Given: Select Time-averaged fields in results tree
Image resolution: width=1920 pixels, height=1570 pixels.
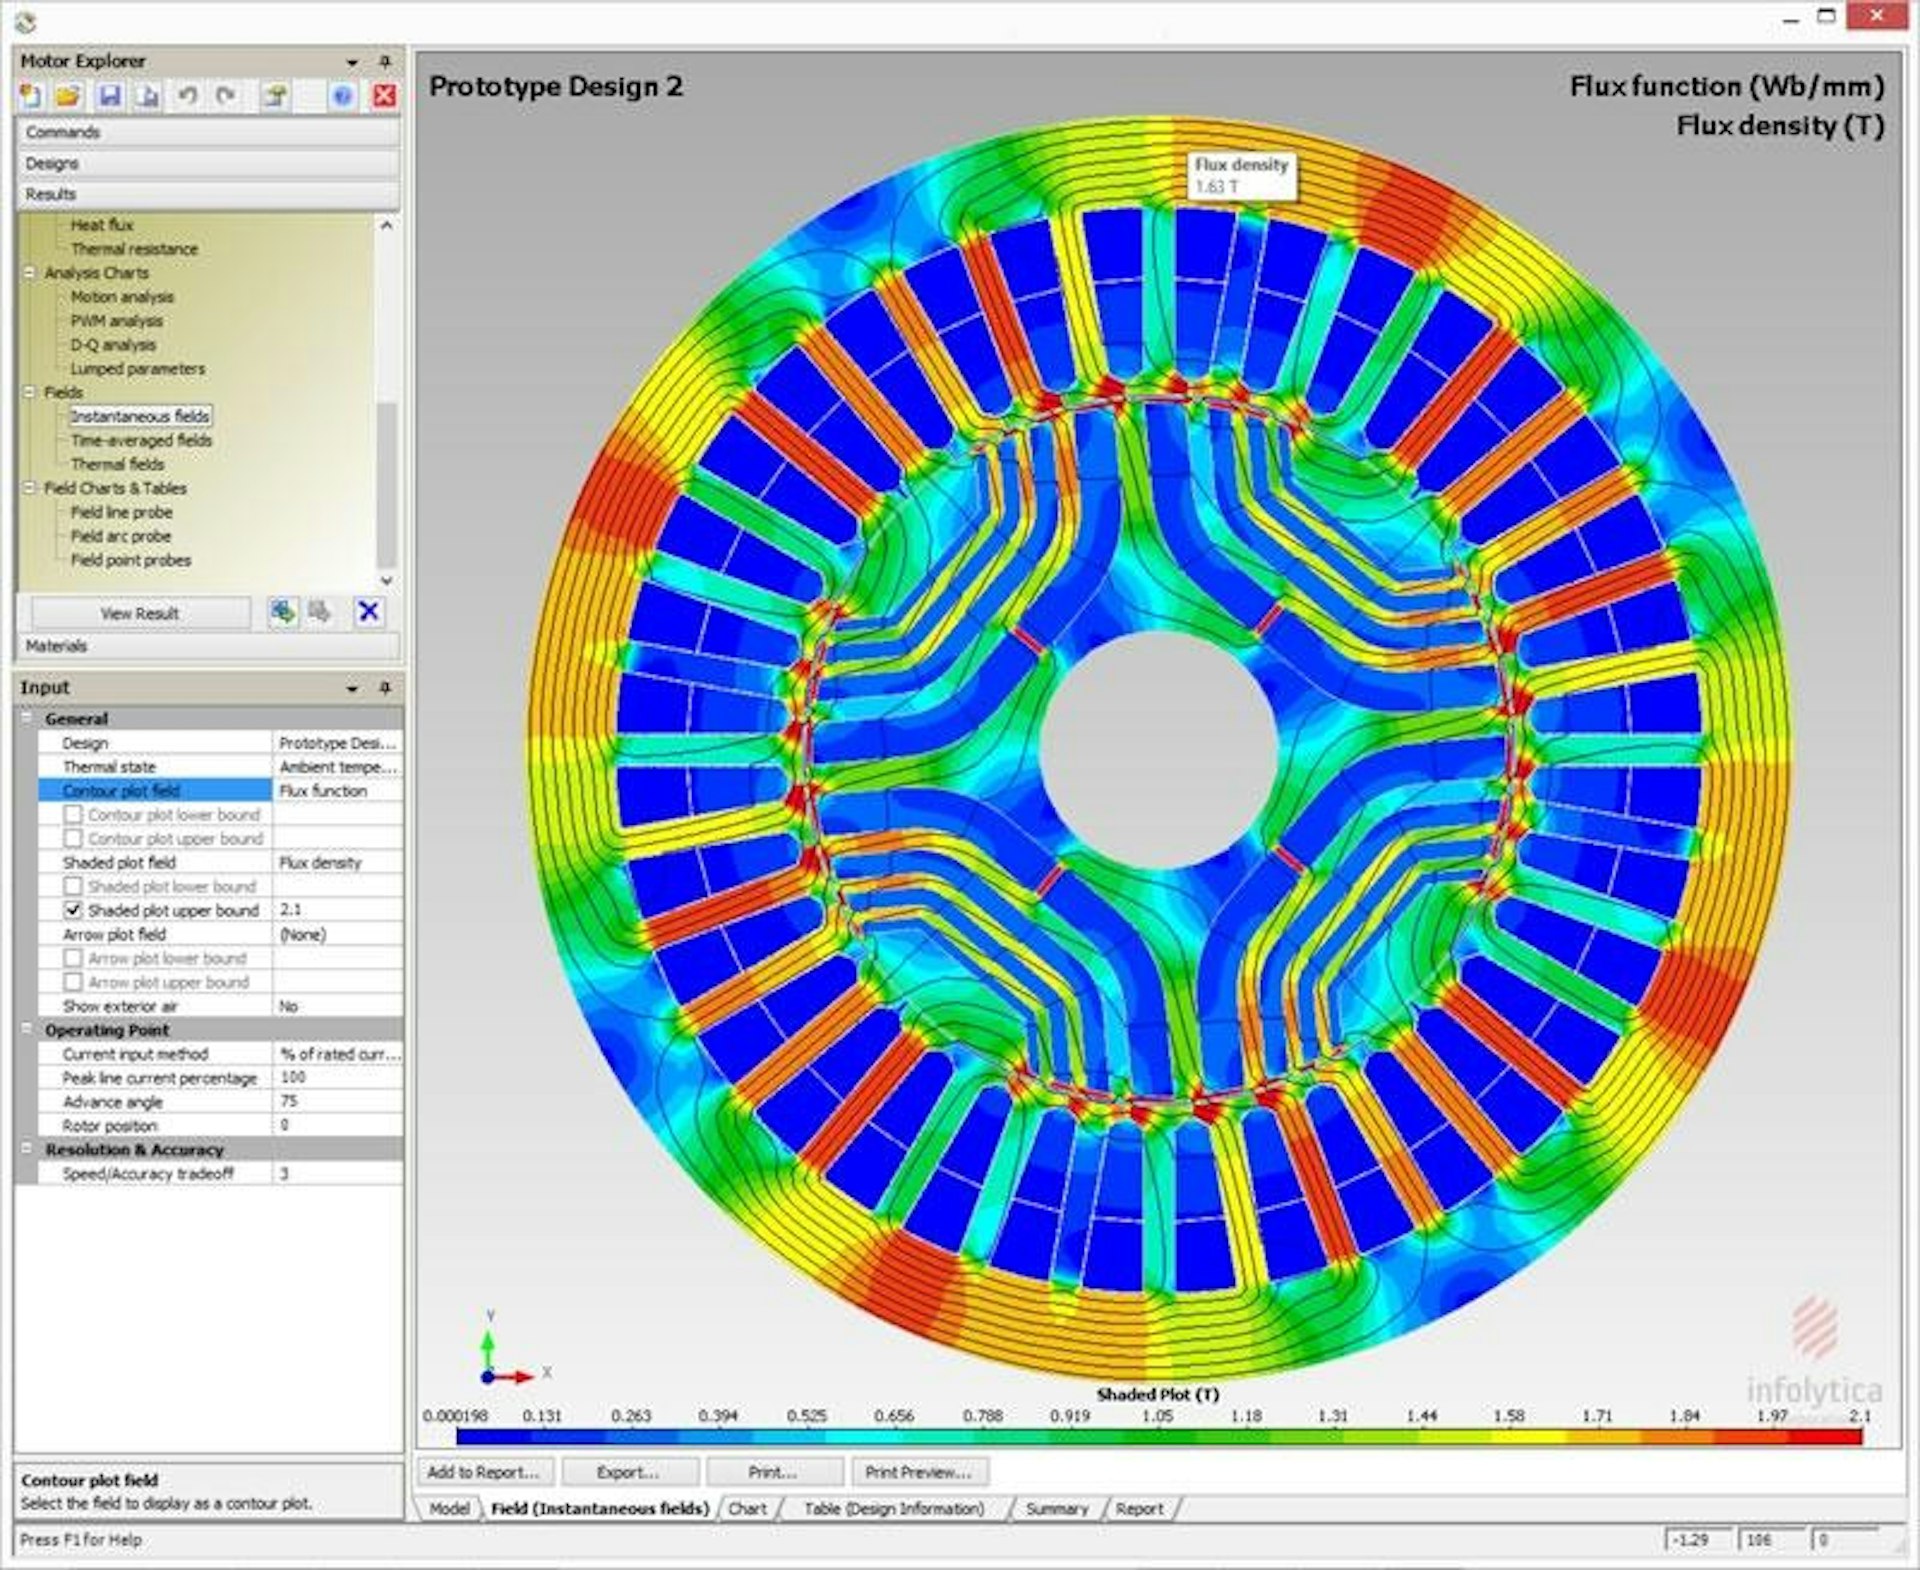Looking at the screenshot, I should pyautogui.click(x=141, y=441).
